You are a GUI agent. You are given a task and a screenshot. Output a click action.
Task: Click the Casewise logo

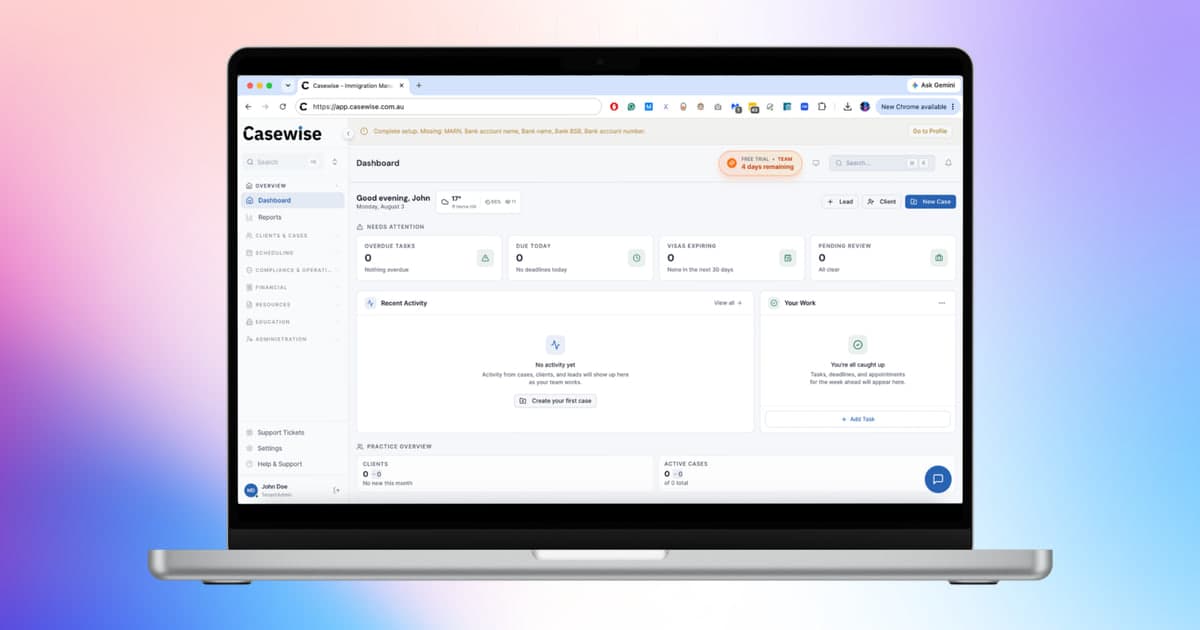point(282,133)
